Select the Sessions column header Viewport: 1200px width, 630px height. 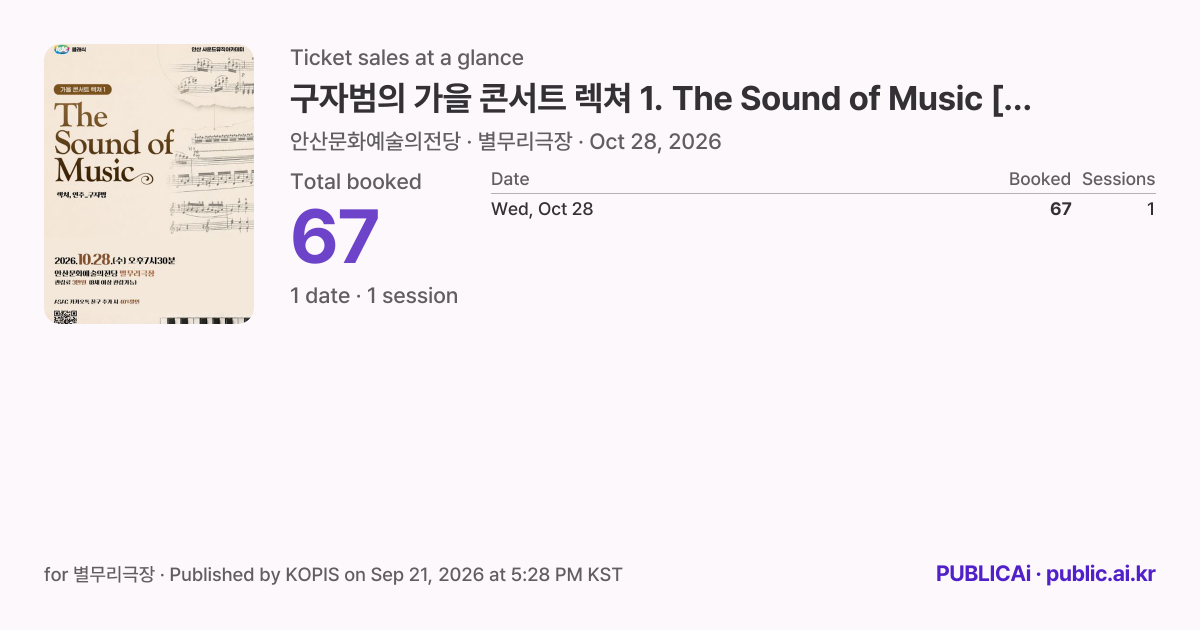[1118, 179]
